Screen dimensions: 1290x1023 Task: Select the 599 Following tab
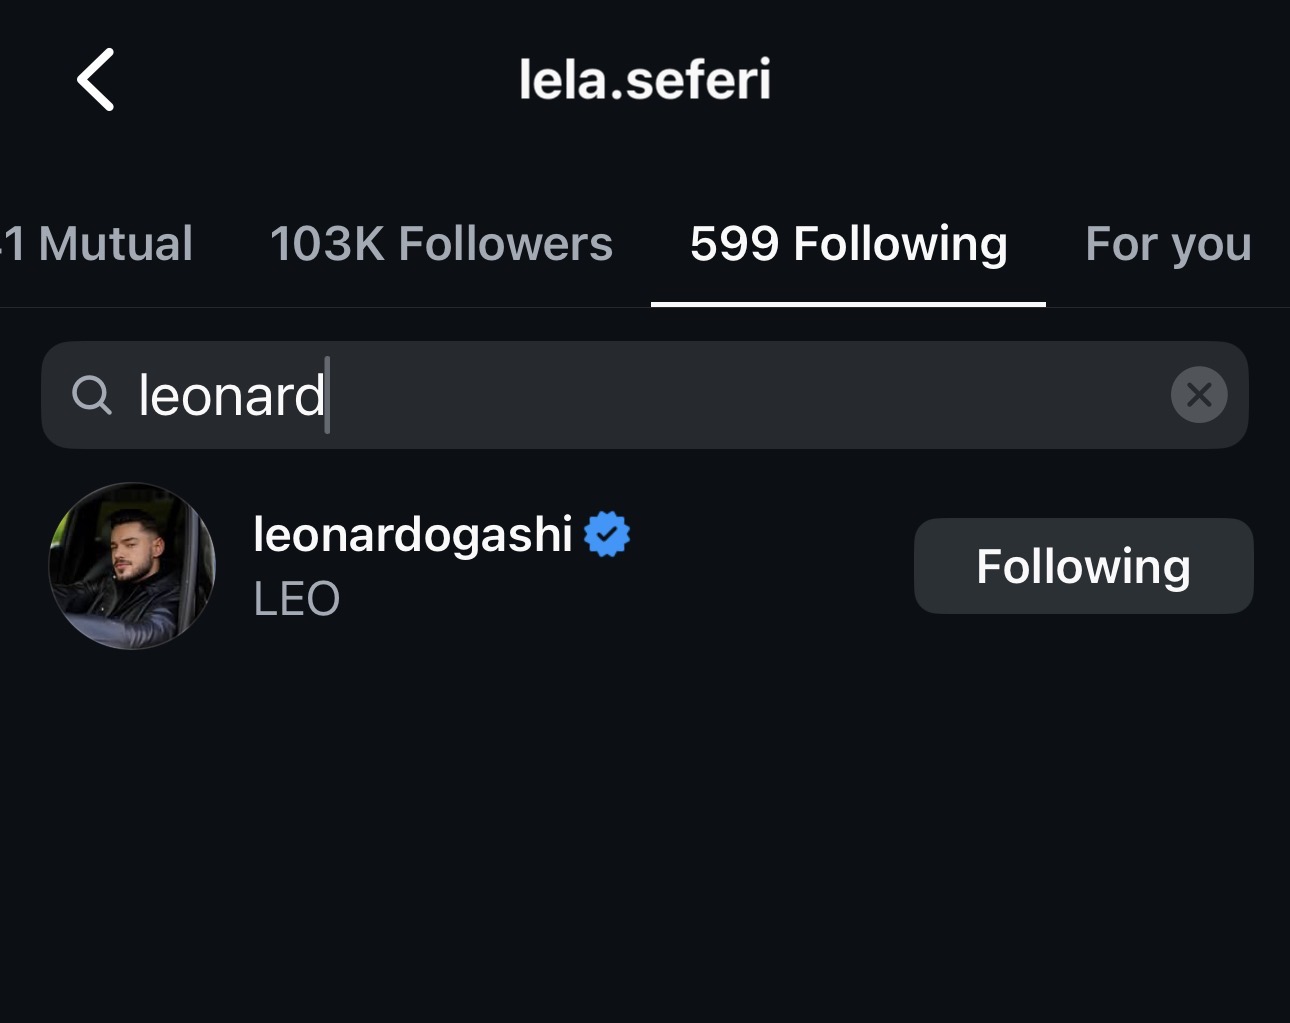pos(848,244)
